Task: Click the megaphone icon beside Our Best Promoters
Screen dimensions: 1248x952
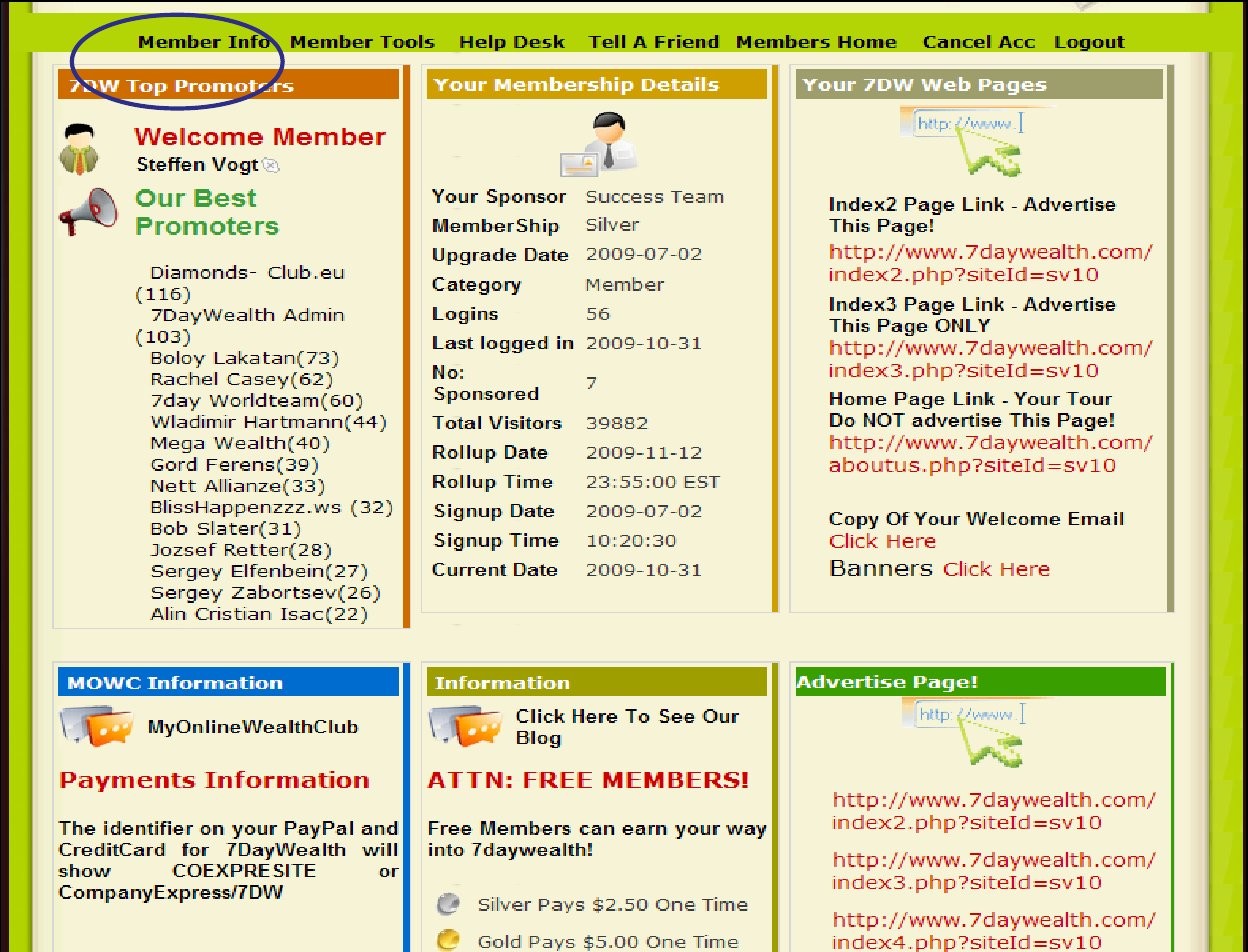Action: (89, 213)
